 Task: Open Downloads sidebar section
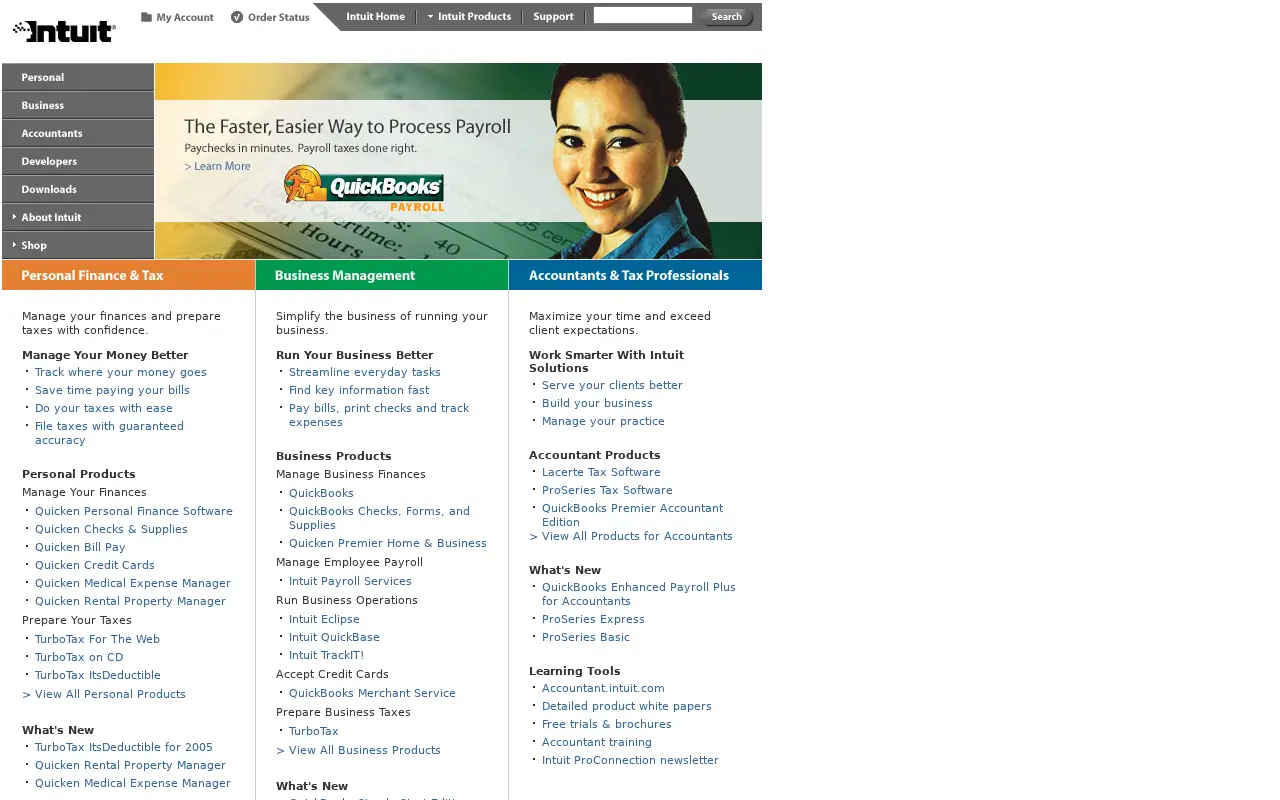pos(78,189)
